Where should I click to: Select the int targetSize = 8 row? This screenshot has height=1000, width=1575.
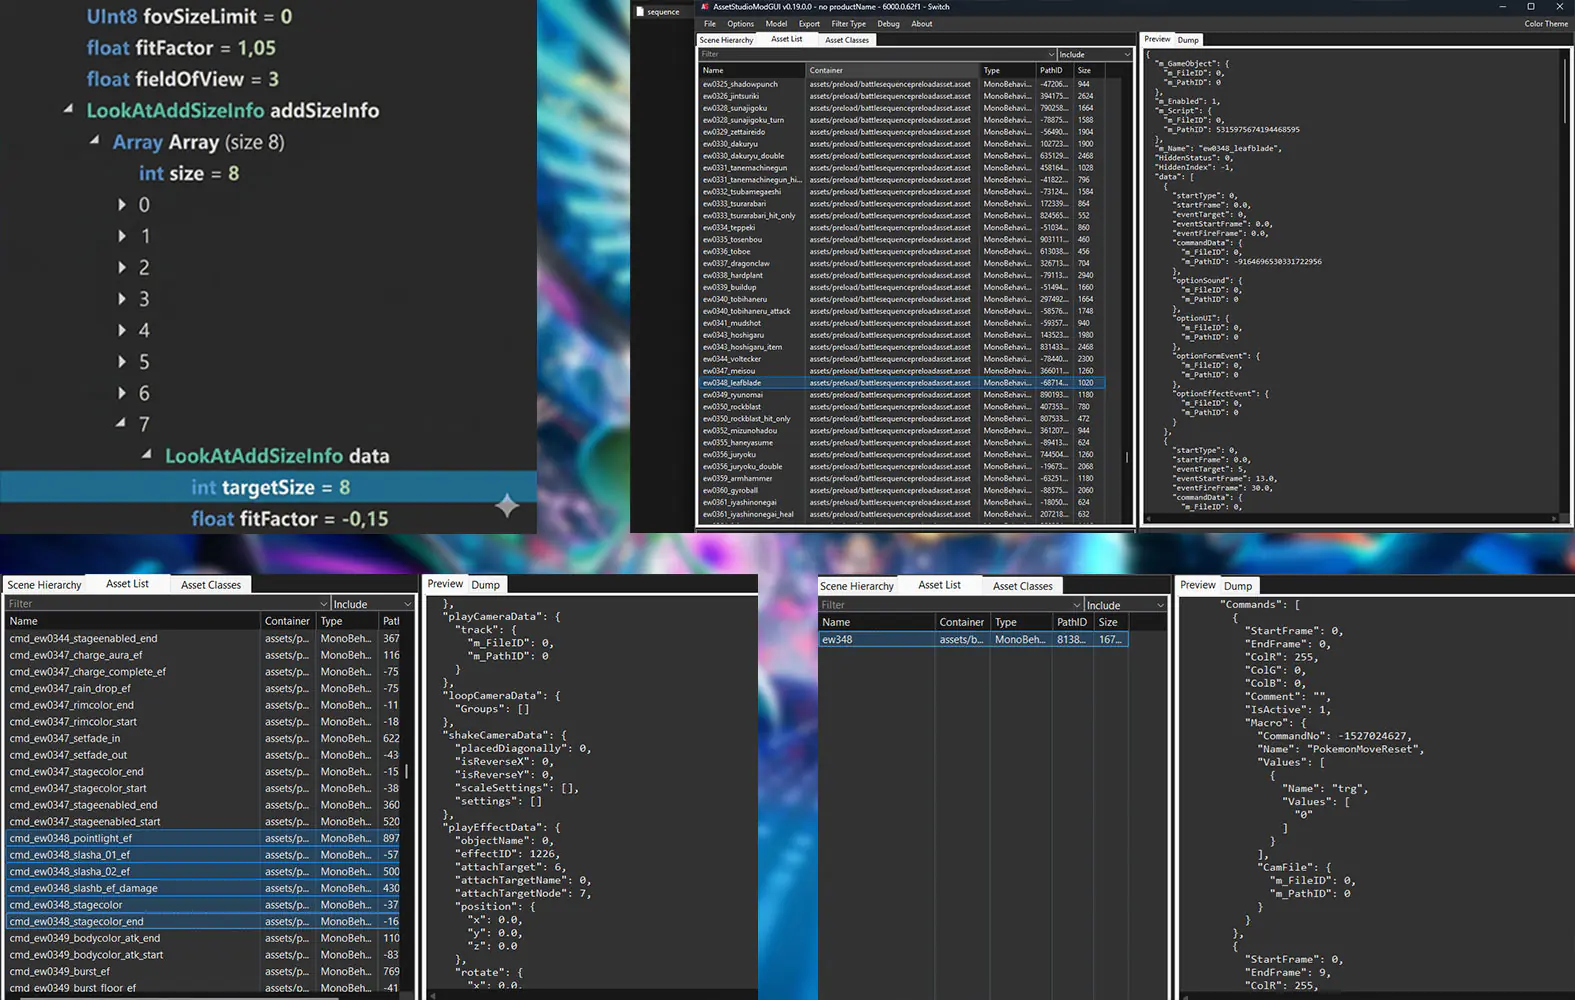270,487
